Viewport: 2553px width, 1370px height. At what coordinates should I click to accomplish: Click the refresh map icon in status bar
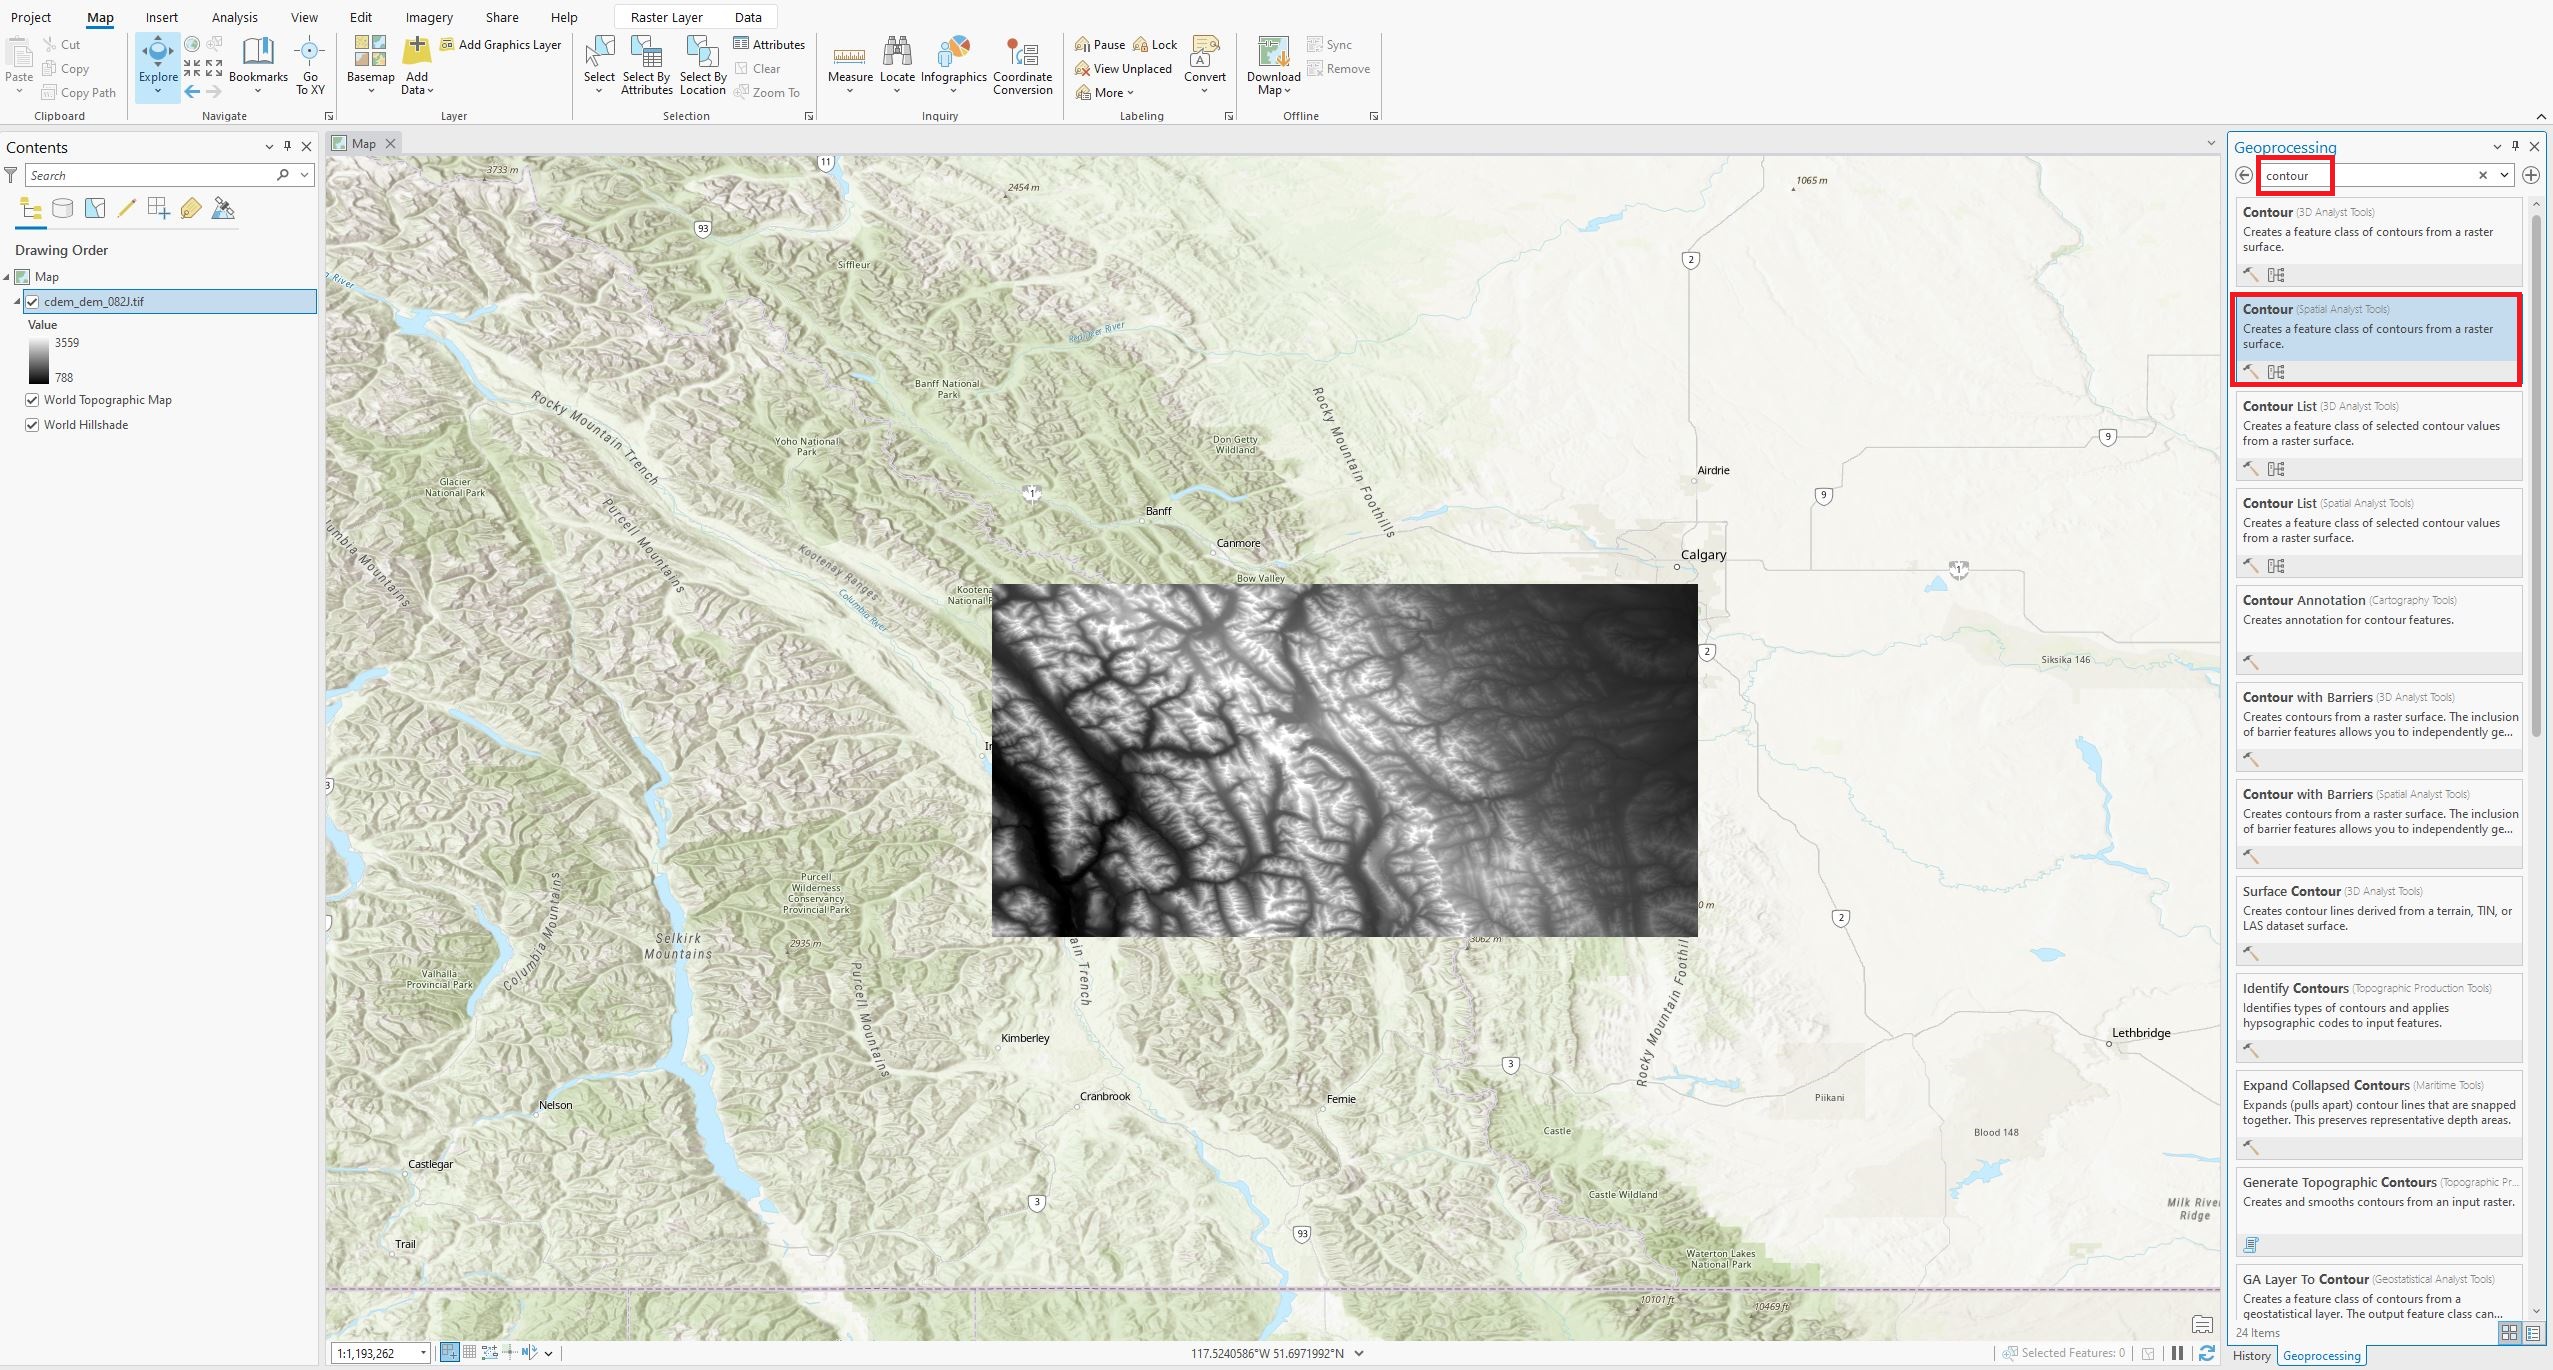[2207, 1353]
